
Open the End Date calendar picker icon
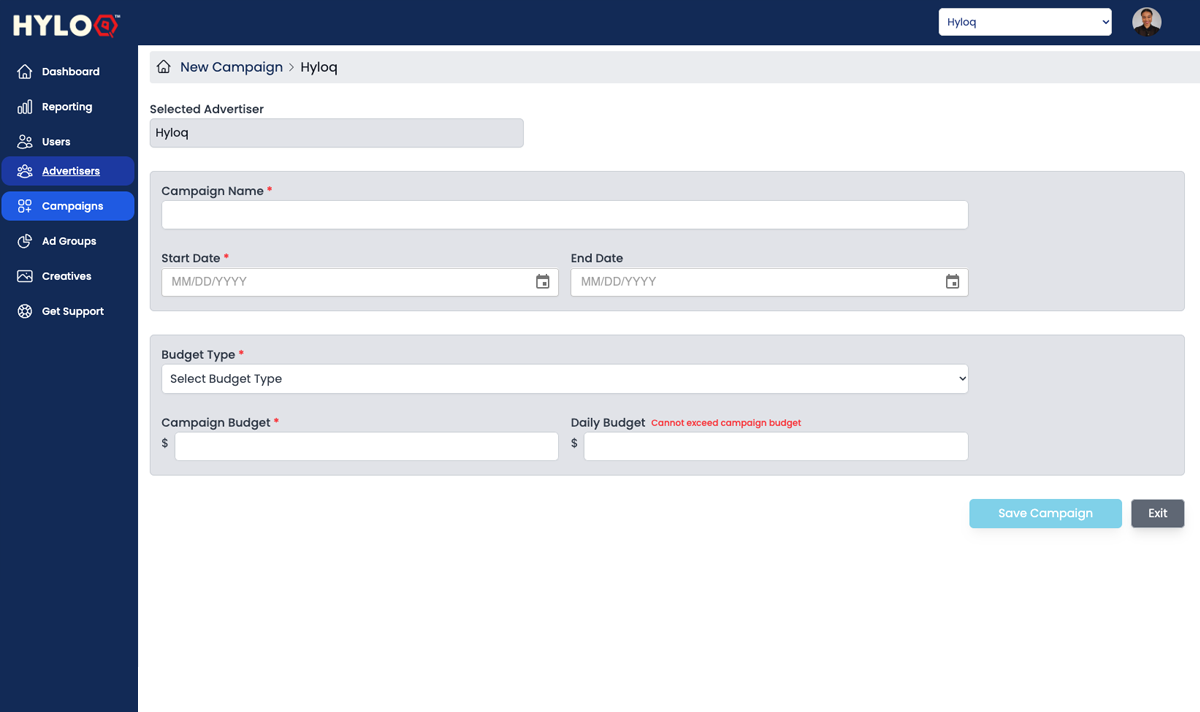pyautogui.click(x=952, y=282)
